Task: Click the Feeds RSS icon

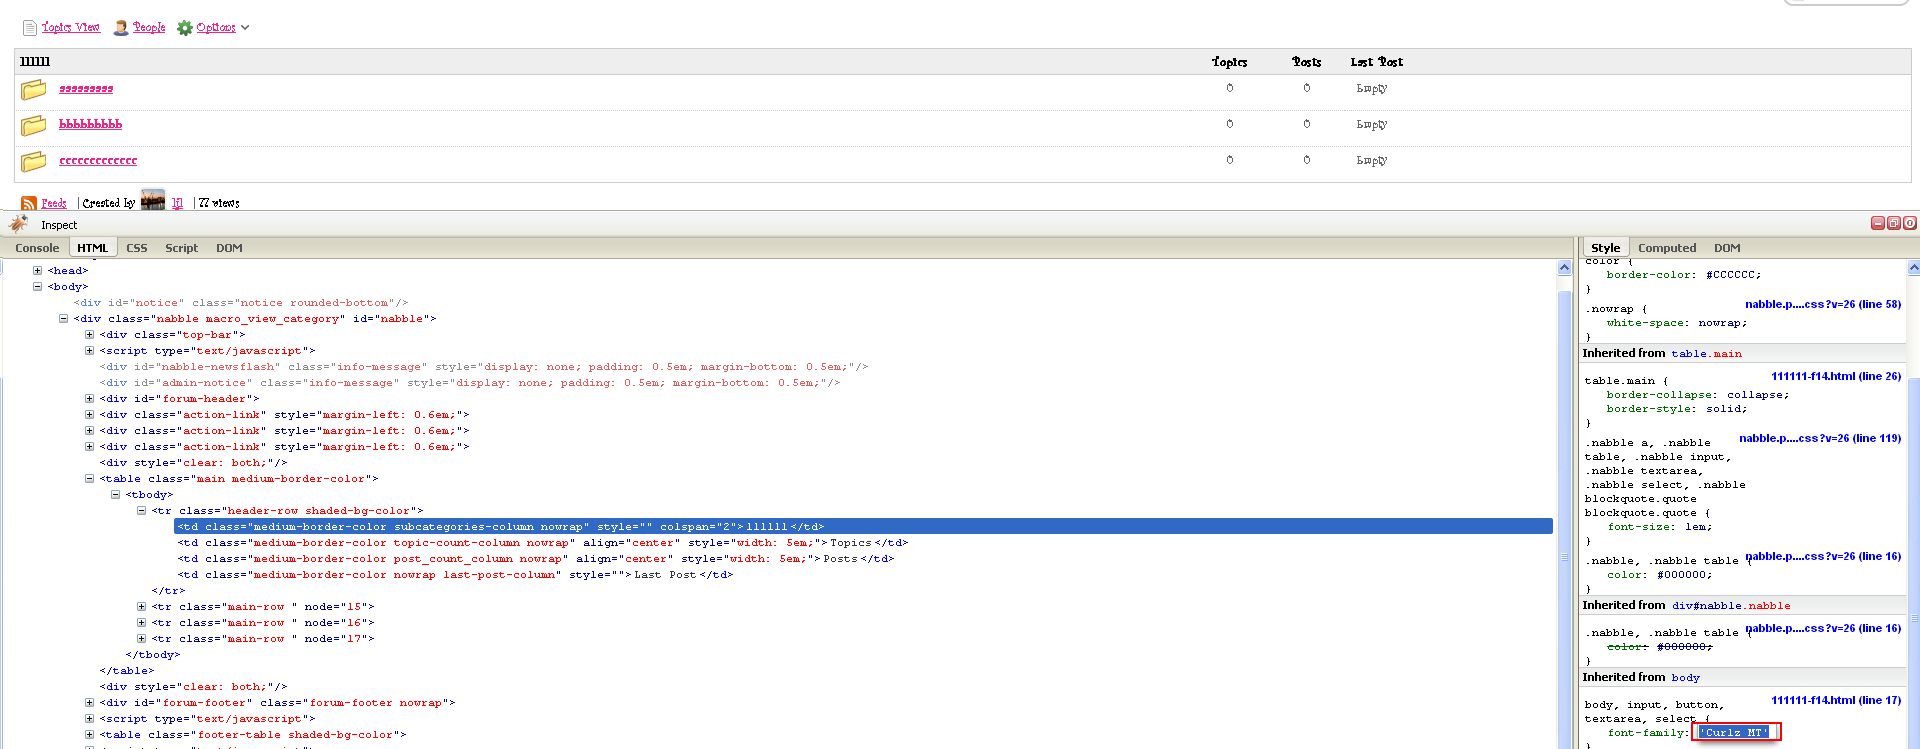Action: (x=29, y=203)
